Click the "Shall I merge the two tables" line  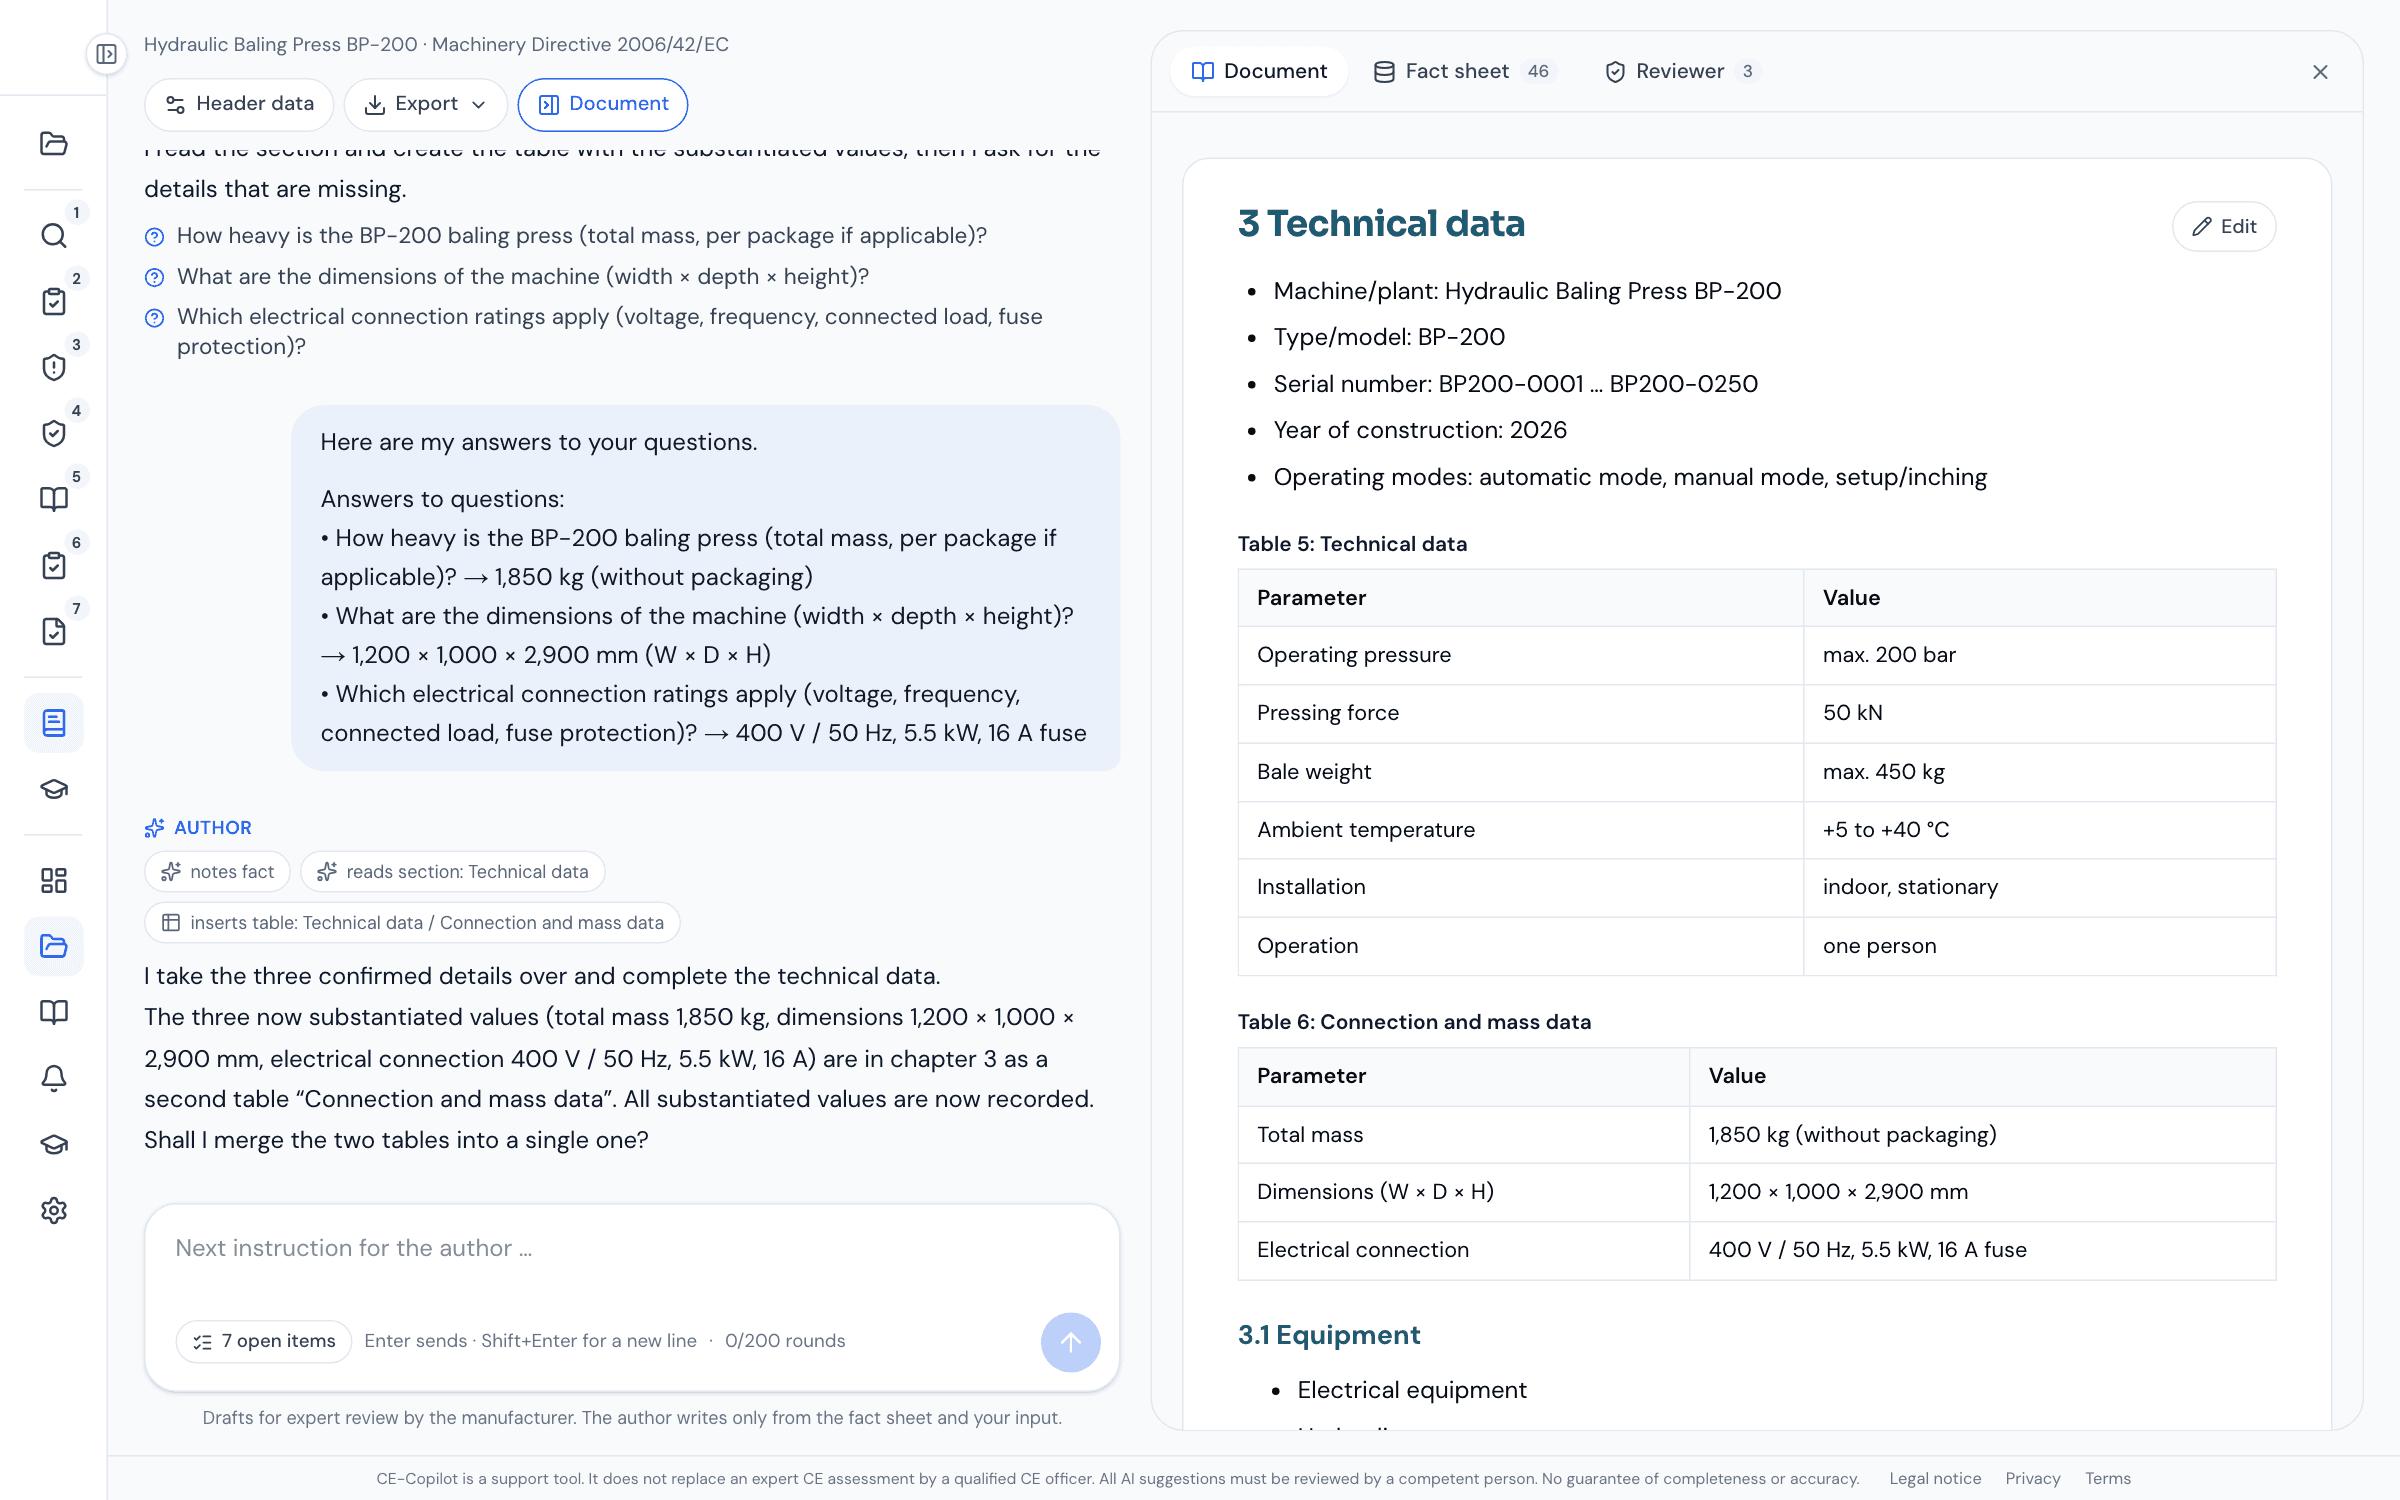click(396, 1140)
